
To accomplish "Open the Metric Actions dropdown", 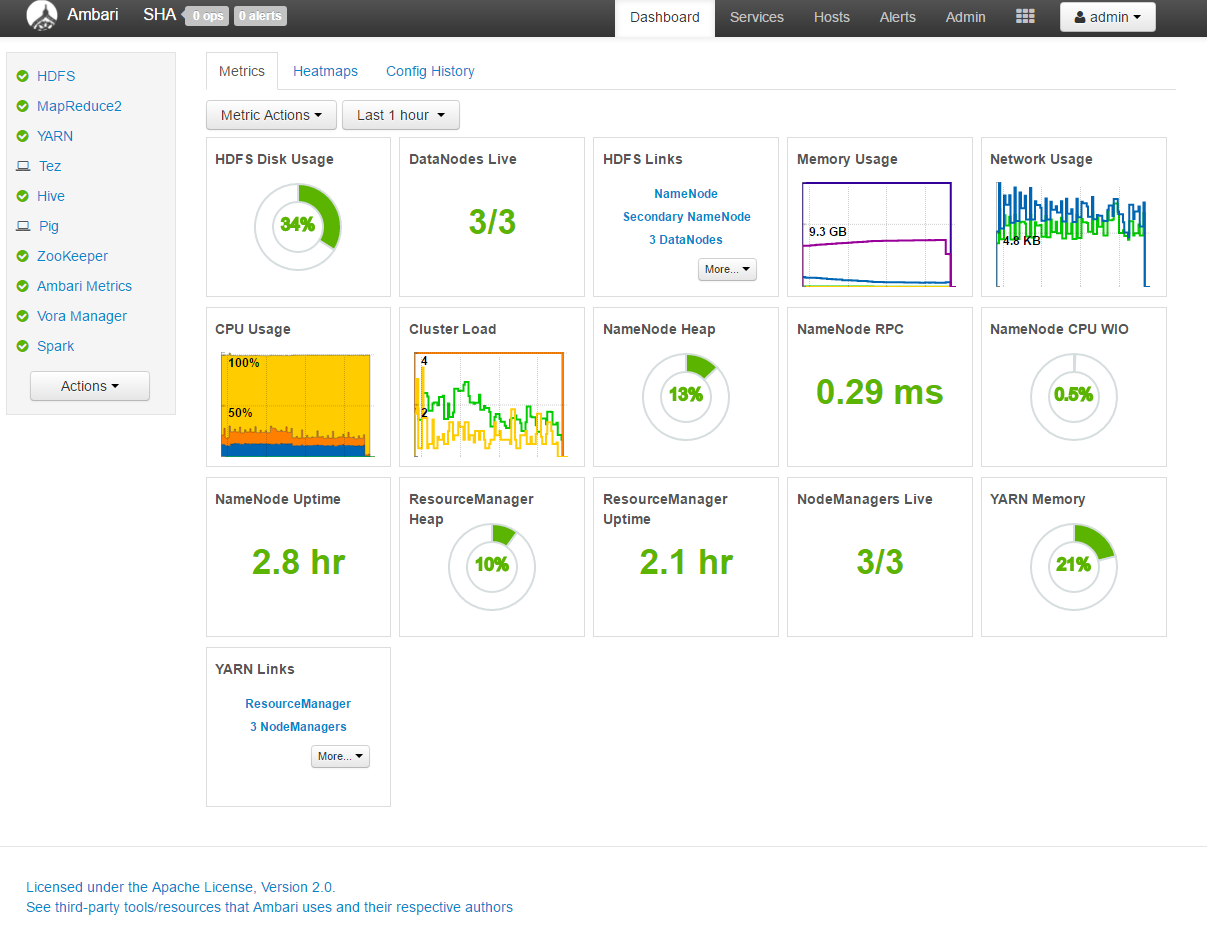I will pos(271,115).
